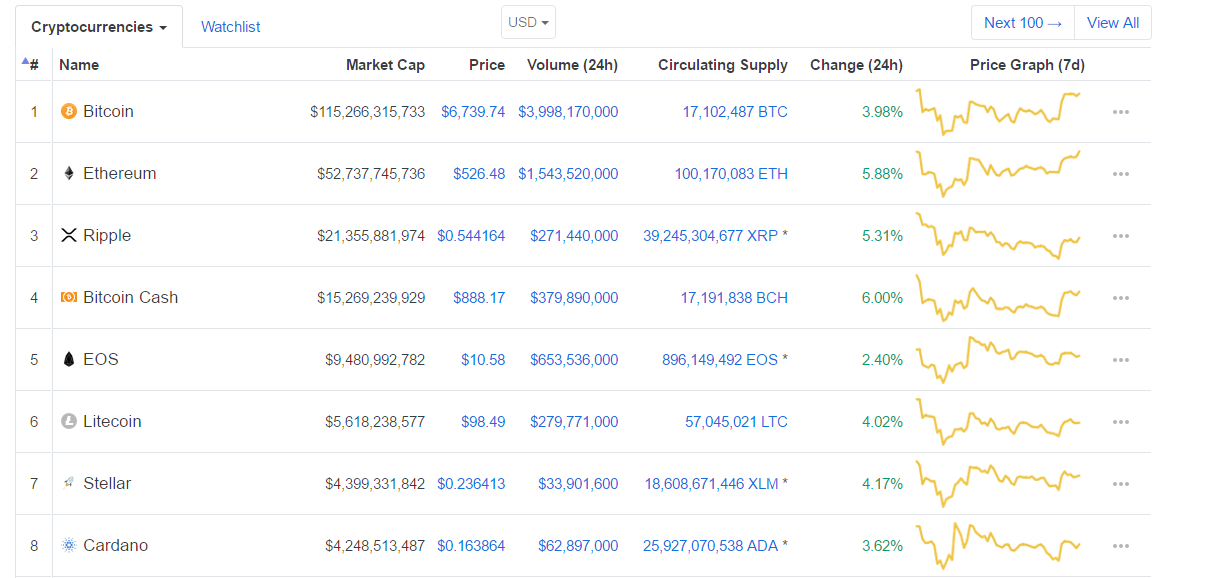Viewport: 1213px width, 578px height.
Task: Open Ethereum price link $526.48
Action: point(479,174)
